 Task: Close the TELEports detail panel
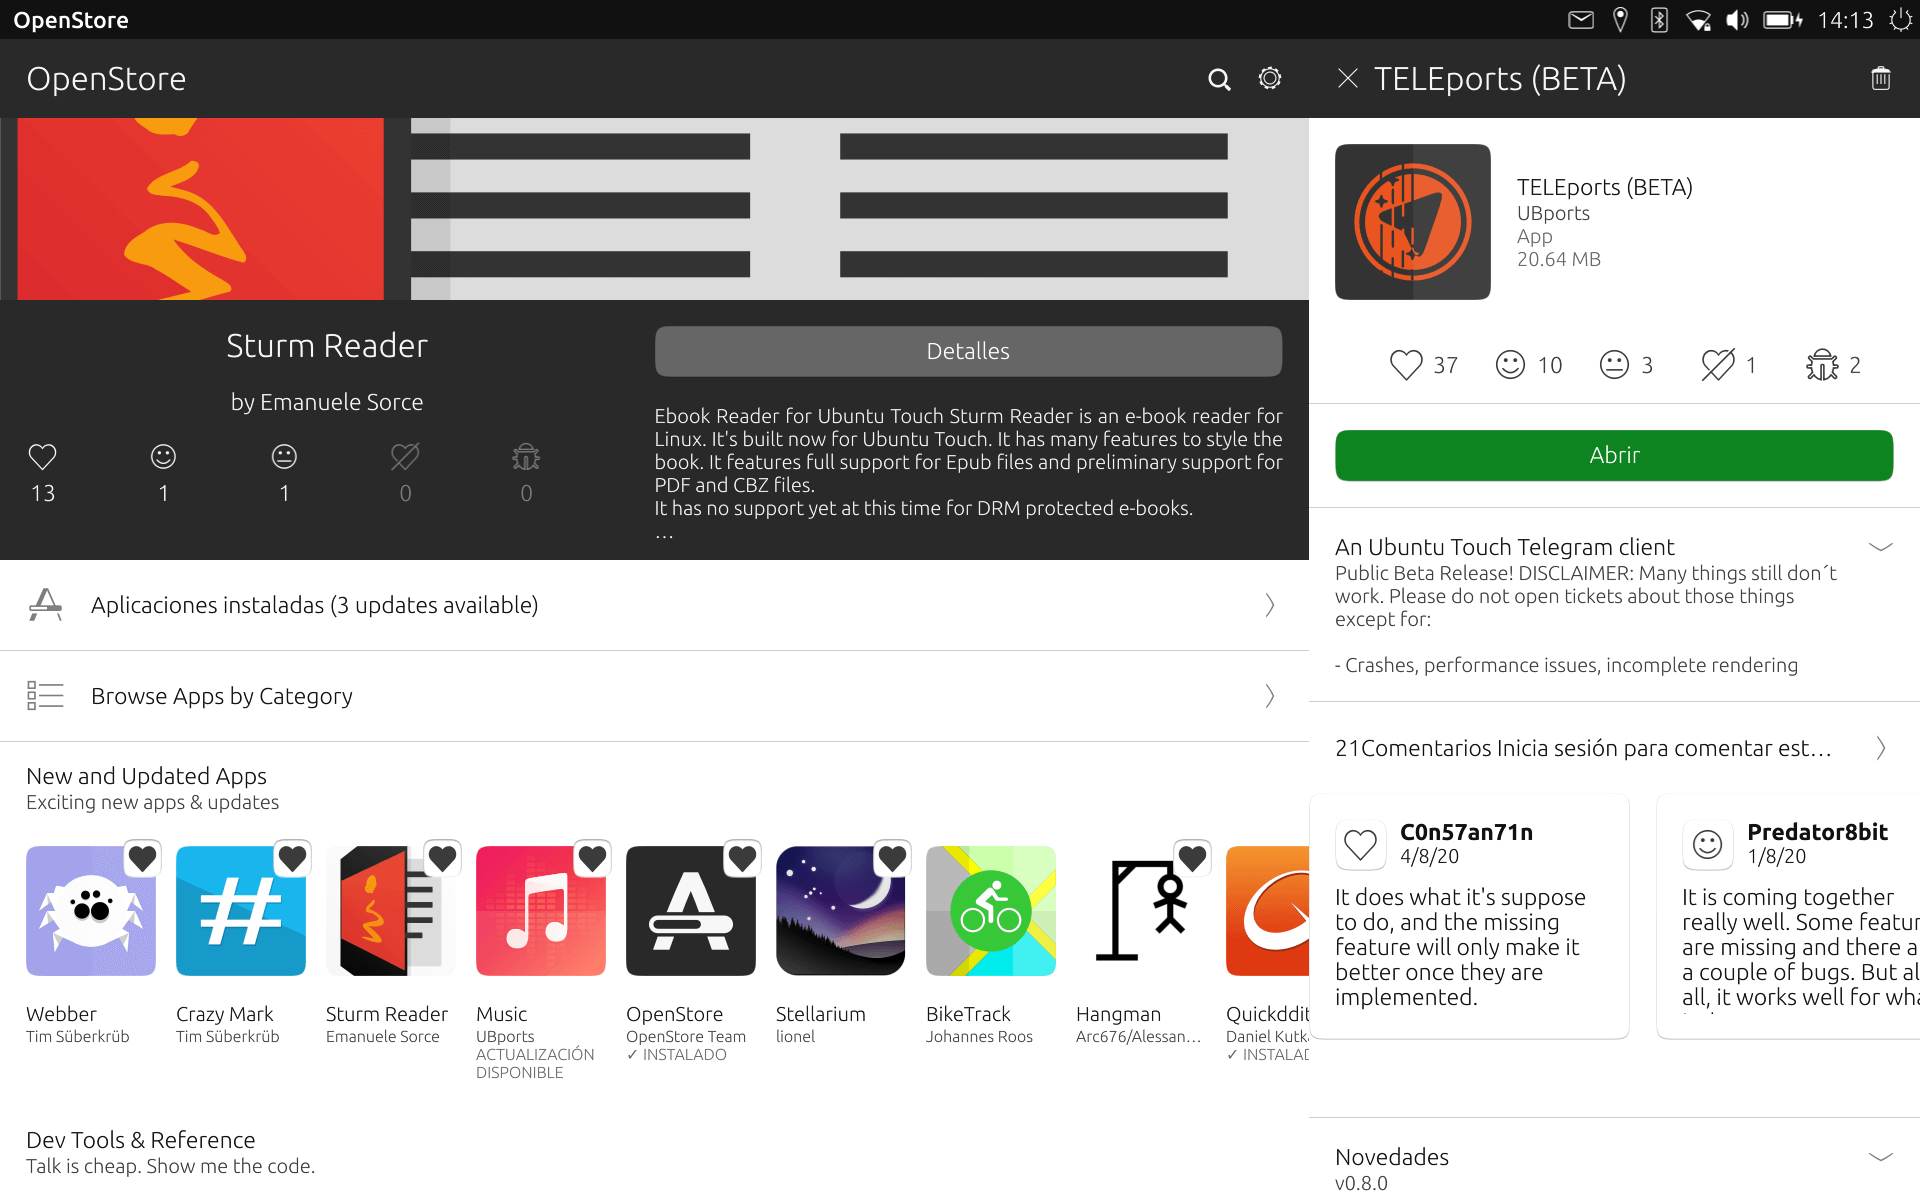(x=1347, y=79)
